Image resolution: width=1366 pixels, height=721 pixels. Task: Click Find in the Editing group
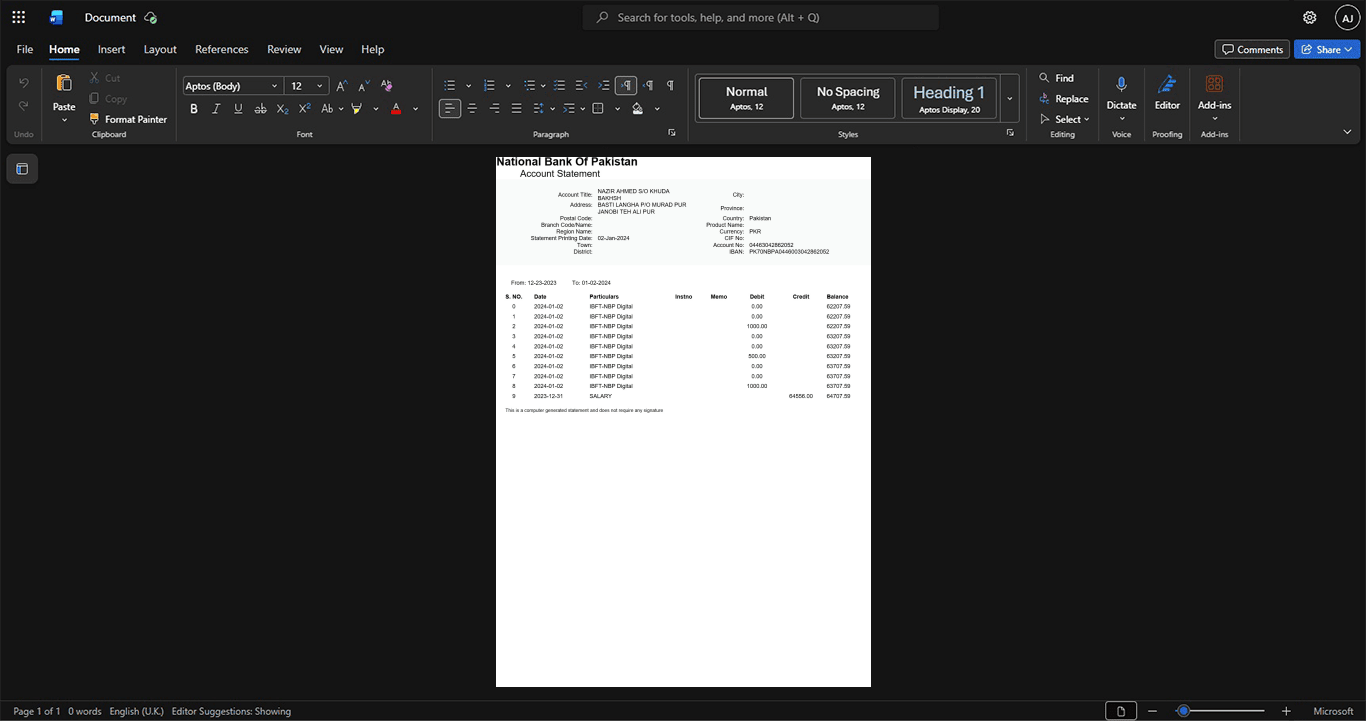[1056, 77]
